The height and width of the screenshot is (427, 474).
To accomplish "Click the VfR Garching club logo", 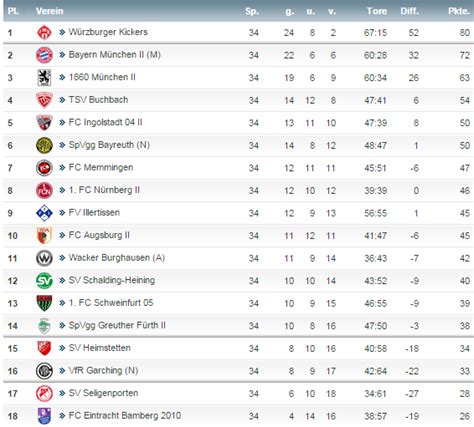I will 44,371.
